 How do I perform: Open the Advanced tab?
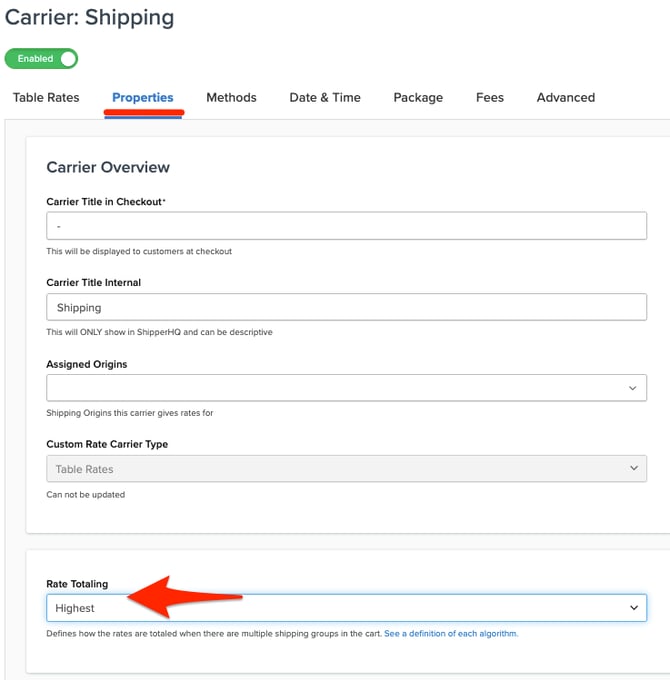click(566, 98)
